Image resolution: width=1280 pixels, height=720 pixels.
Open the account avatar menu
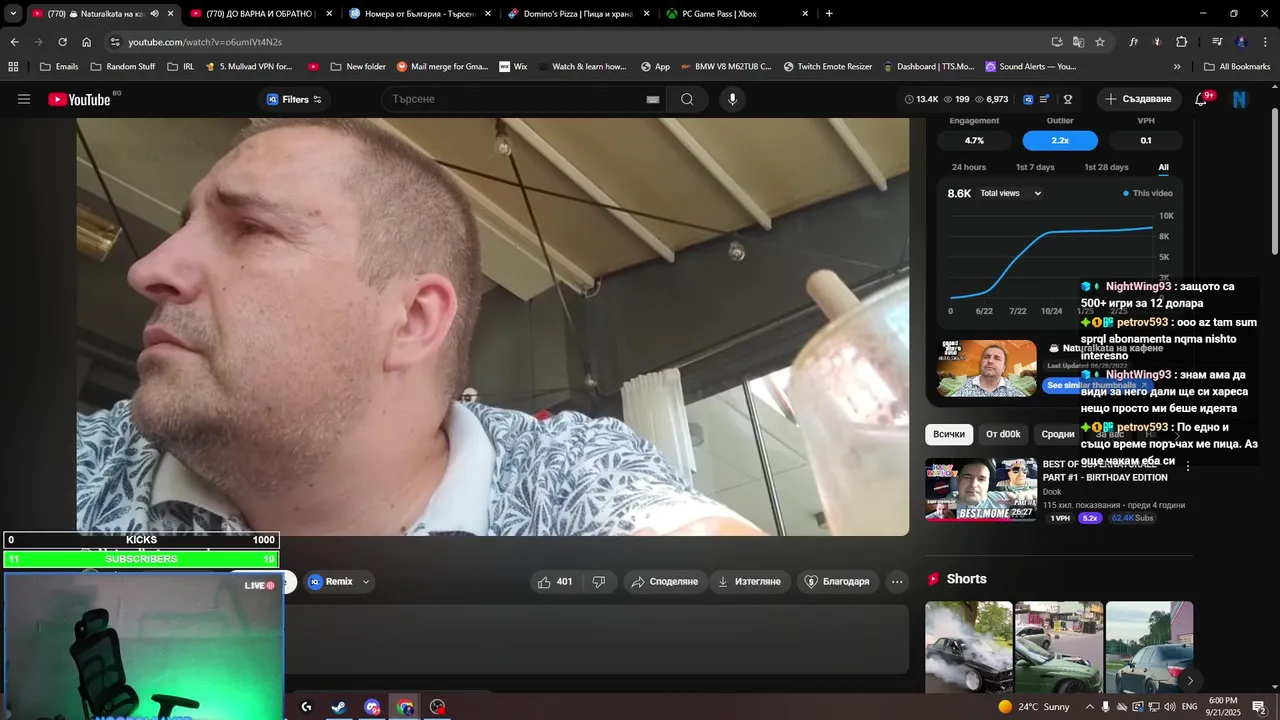click(1240, 99)
